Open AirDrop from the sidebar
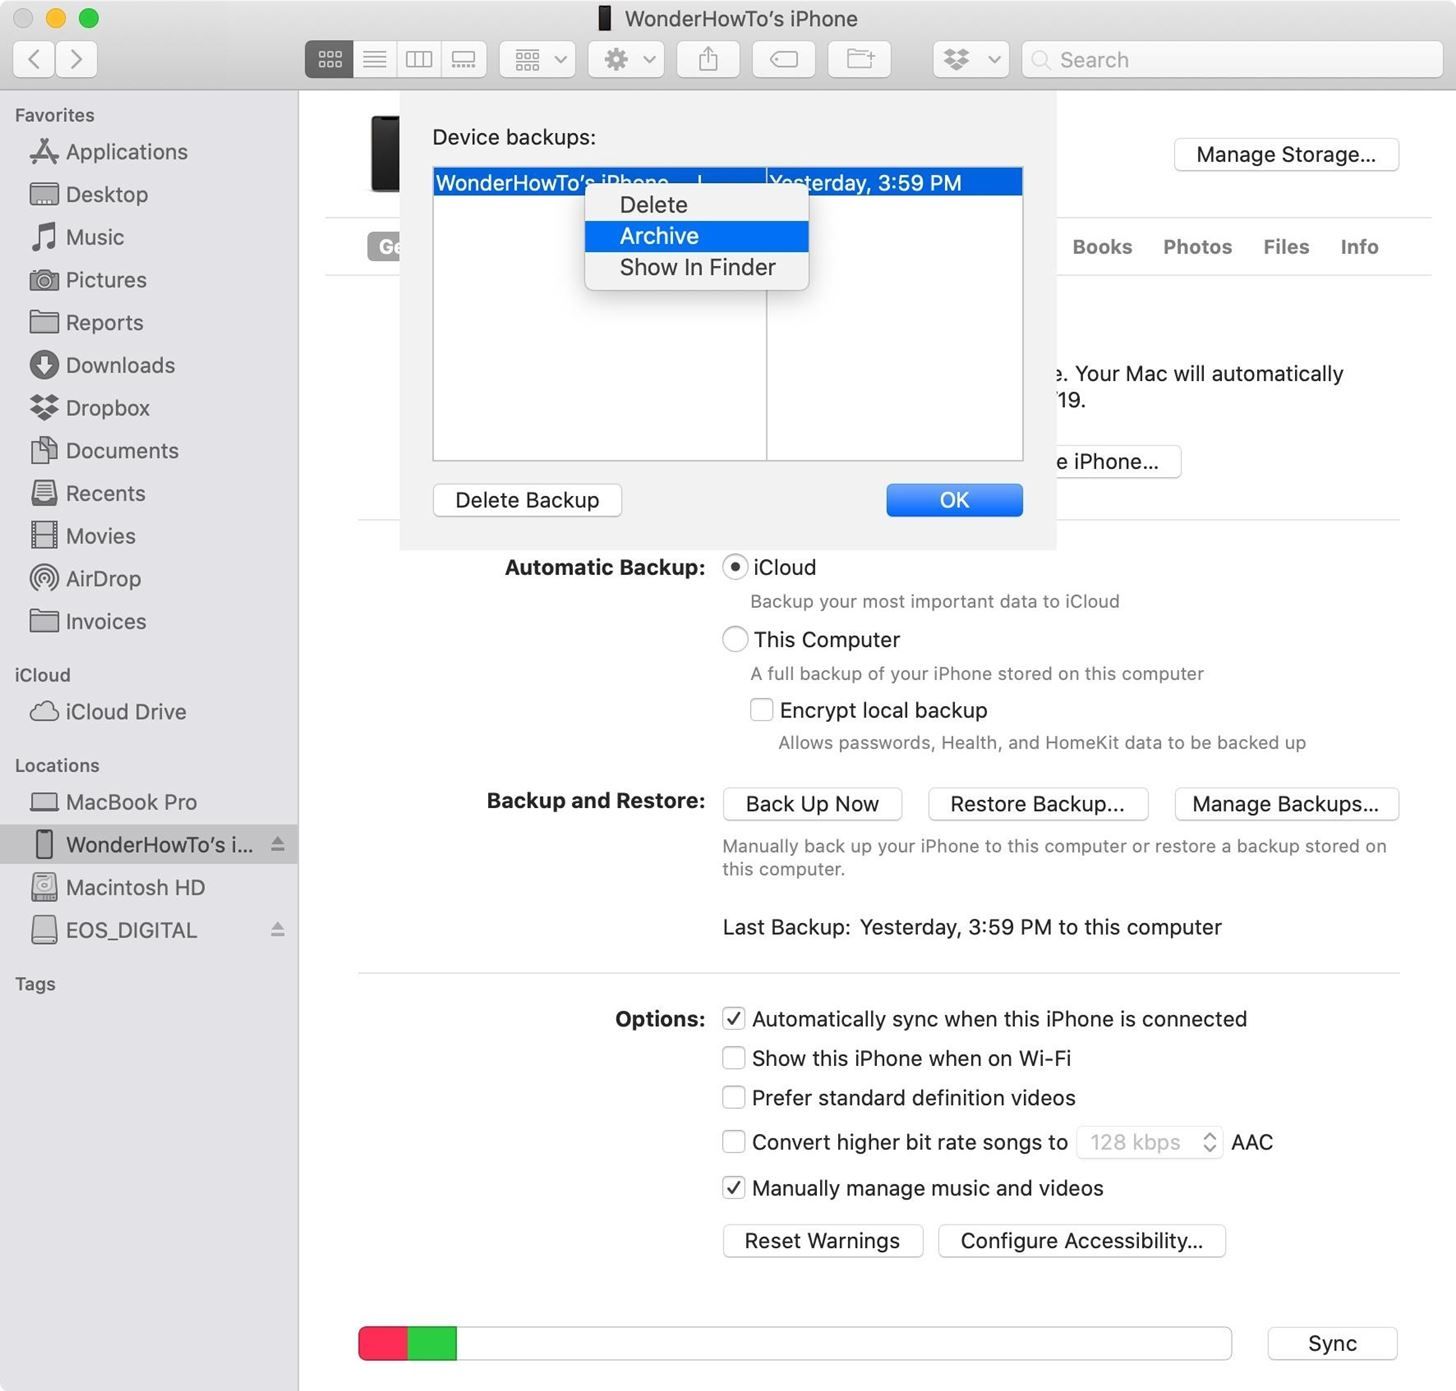Image resolution: width=1456 pixels, height=1391 pixels. pyautogui.click(x=102, y=578)
